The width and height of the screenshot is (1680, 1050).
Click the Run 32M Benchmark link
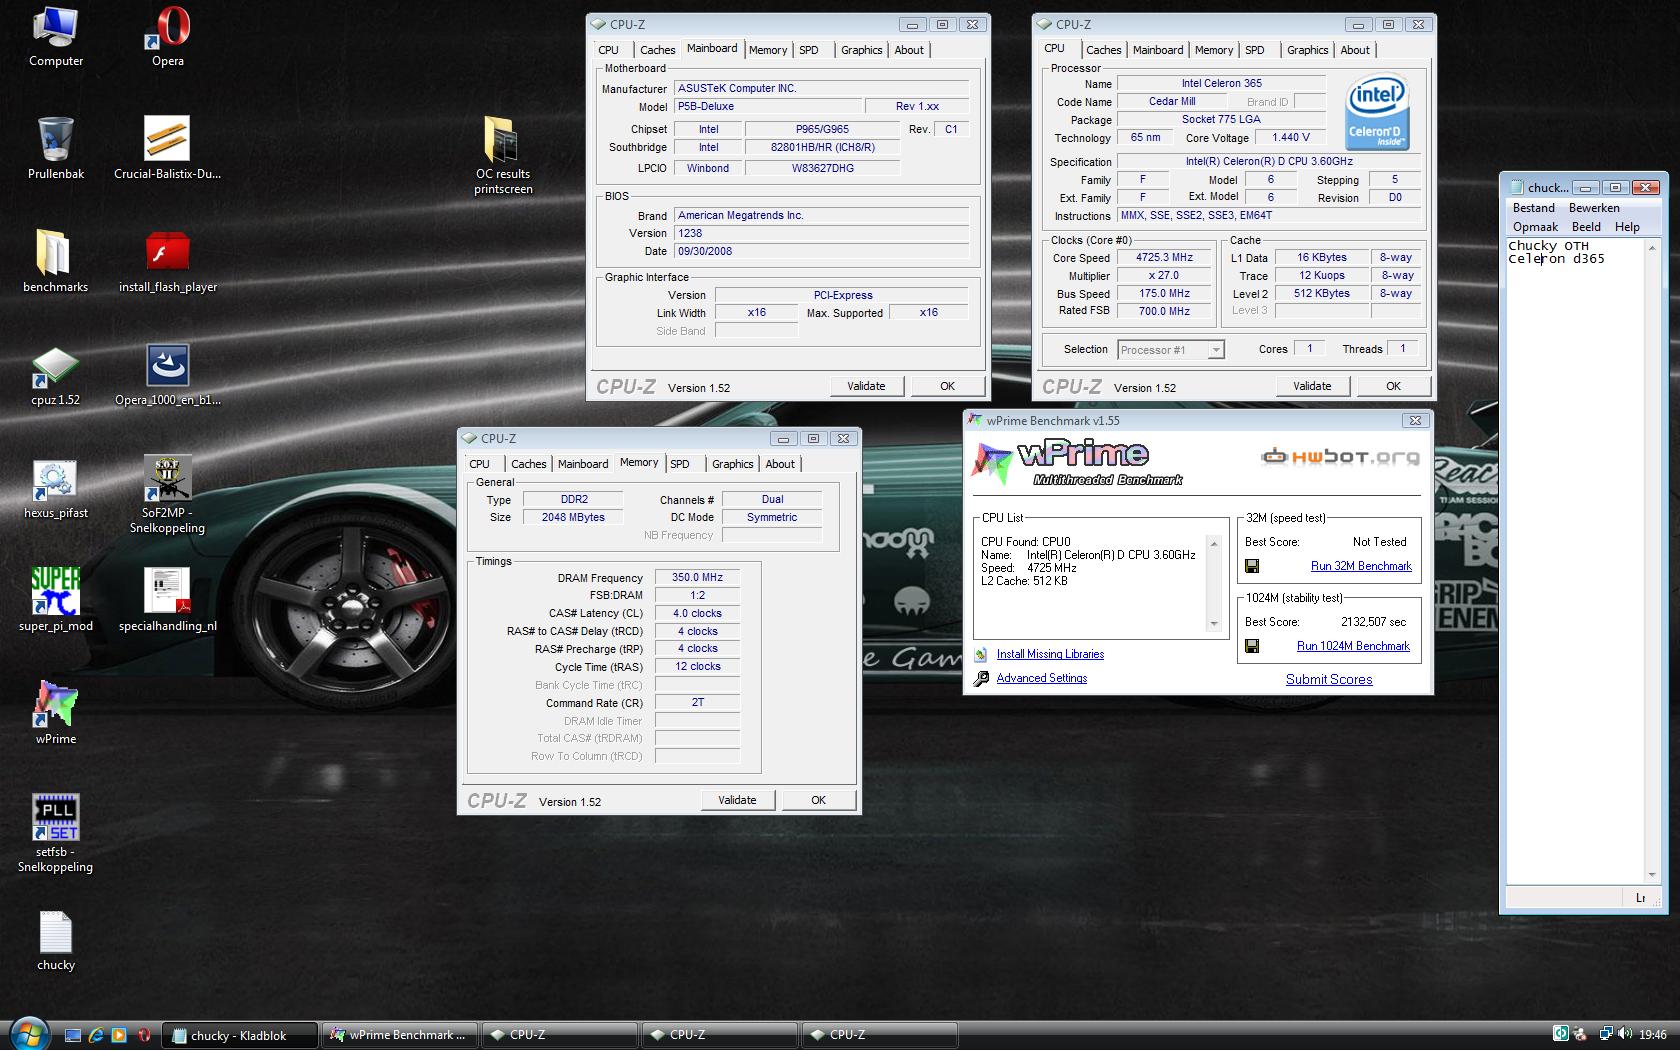tap(1361, 566)
